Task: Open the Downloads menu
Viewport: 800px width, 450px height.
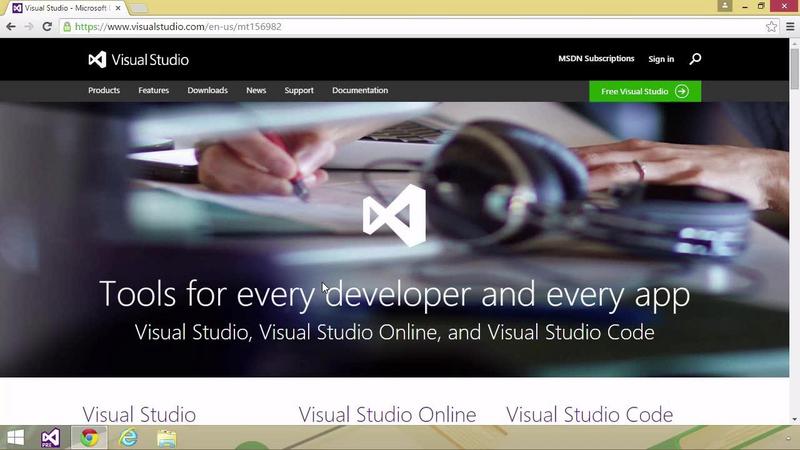Action: (x=207, y=90)
